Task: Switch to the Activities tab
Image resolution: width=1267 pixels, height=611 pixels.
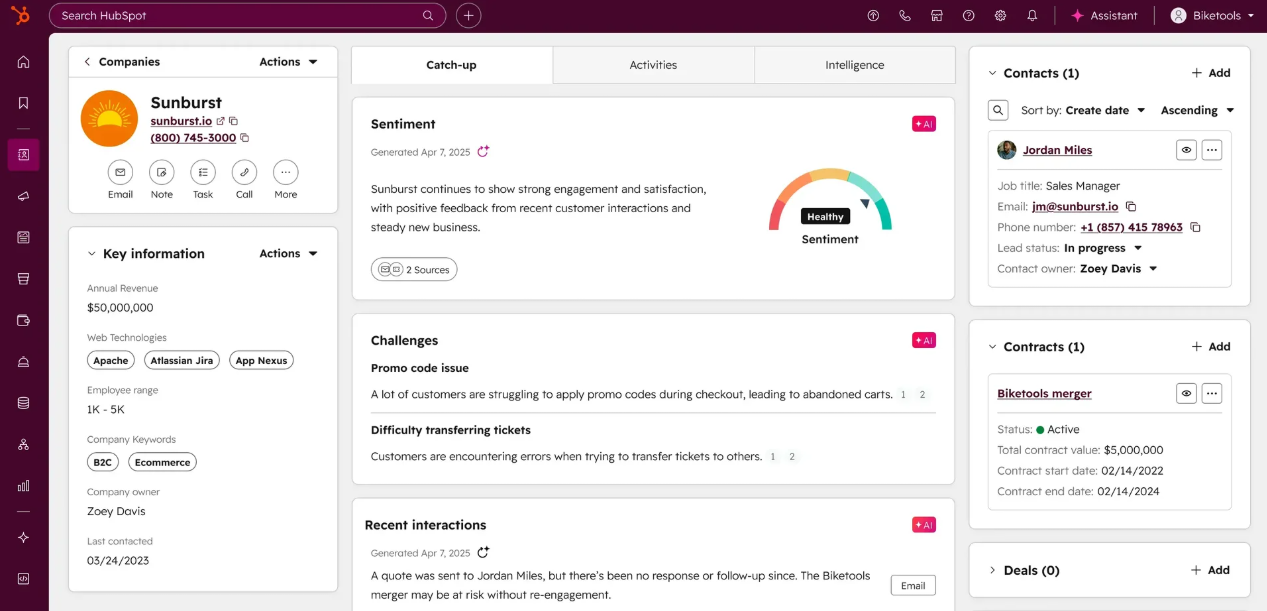Action: point(653,64)
